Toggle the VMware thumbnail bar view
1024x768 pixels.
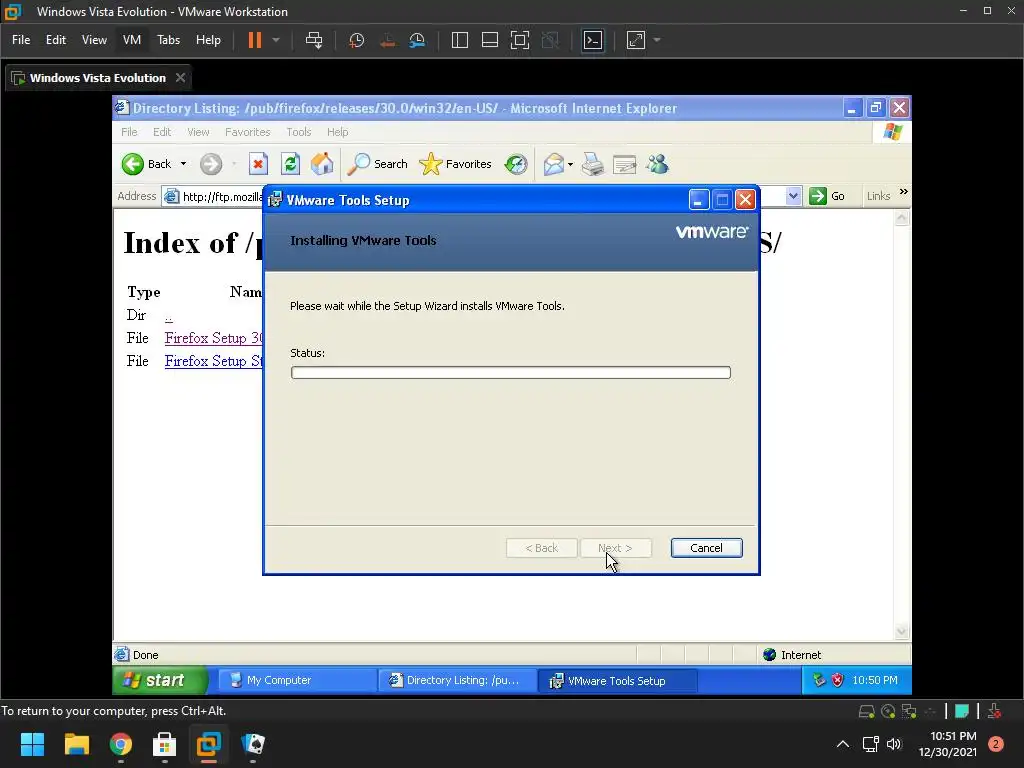pos(490,40)
